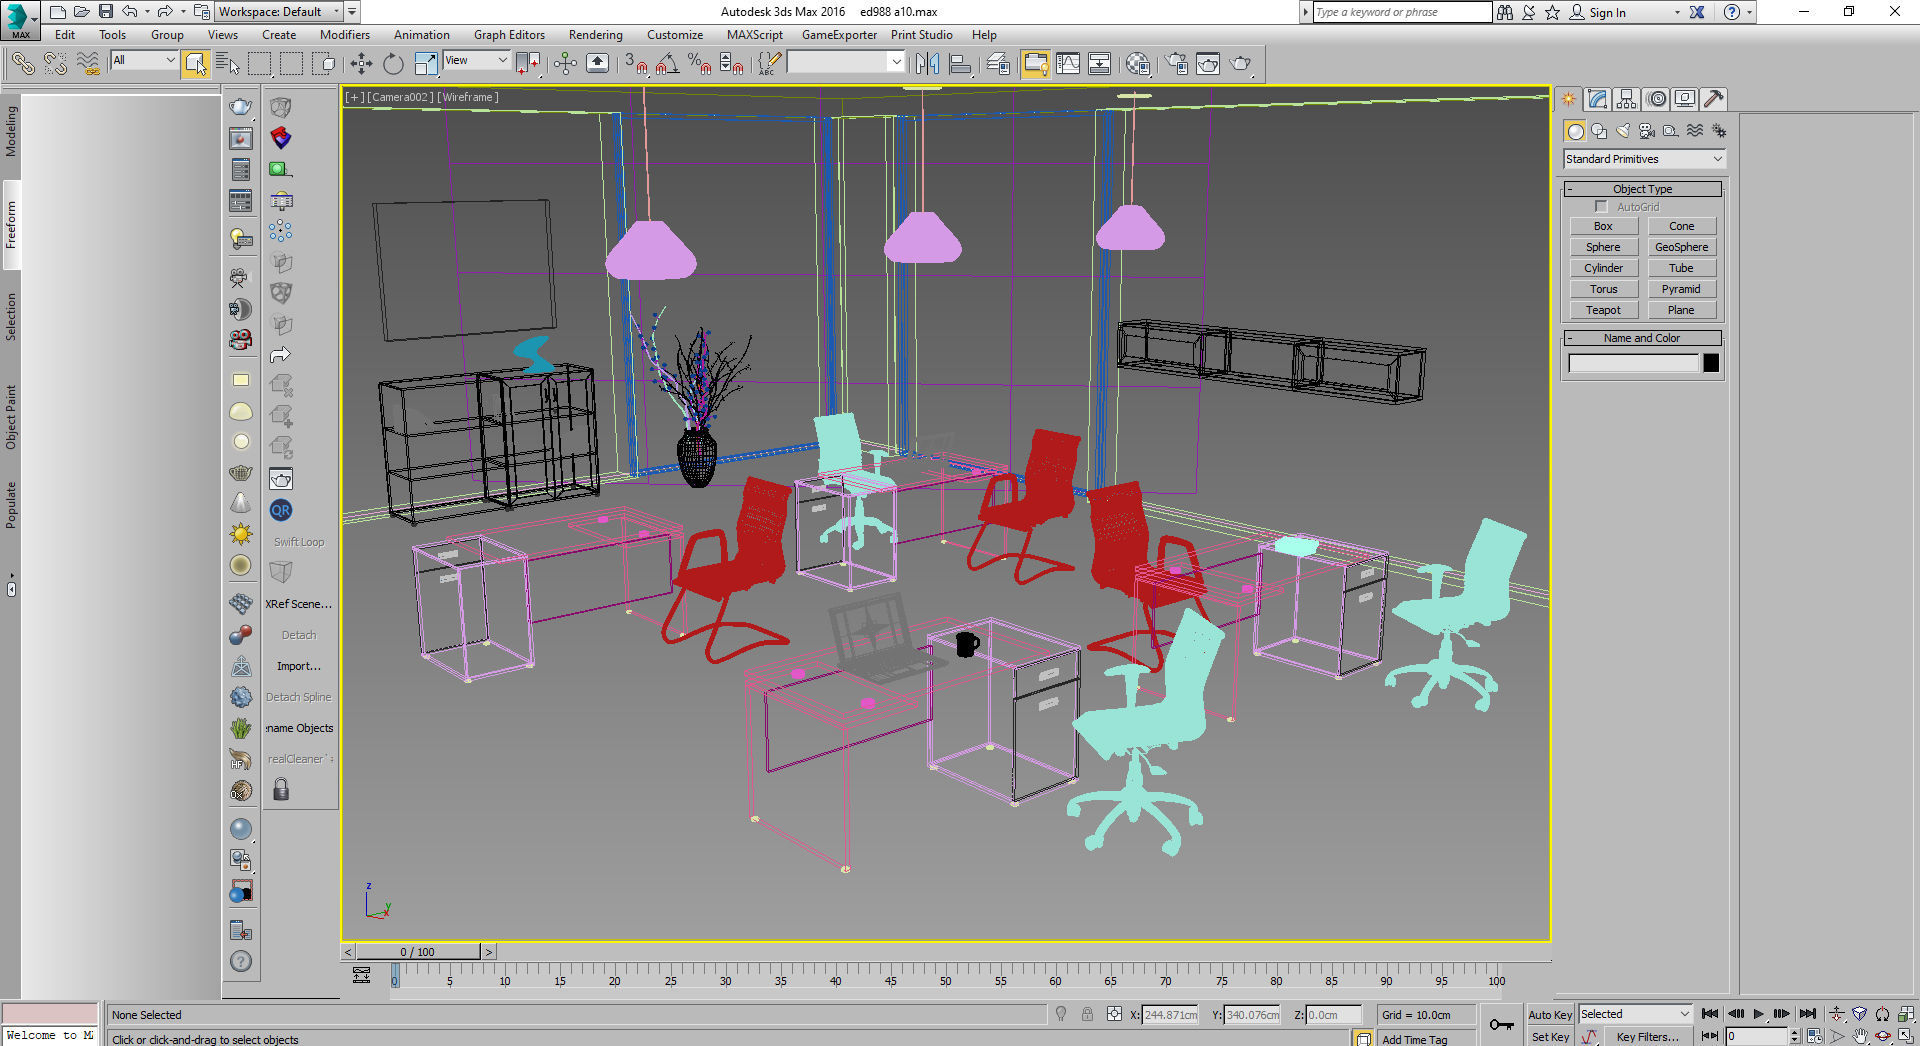Open the Display panel tab
Viewport: 1920px width, 1046px height.
[1685, 99]
